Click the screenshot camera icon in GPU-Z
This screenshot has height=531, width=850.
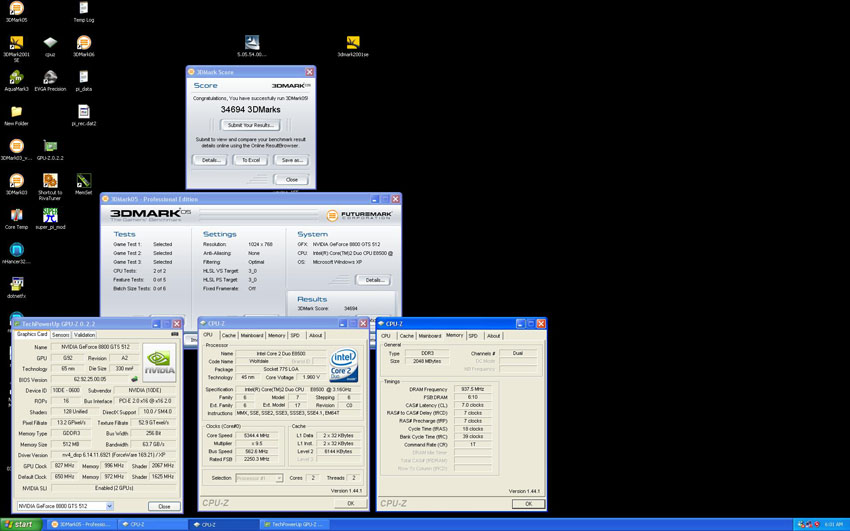(175, 334)
